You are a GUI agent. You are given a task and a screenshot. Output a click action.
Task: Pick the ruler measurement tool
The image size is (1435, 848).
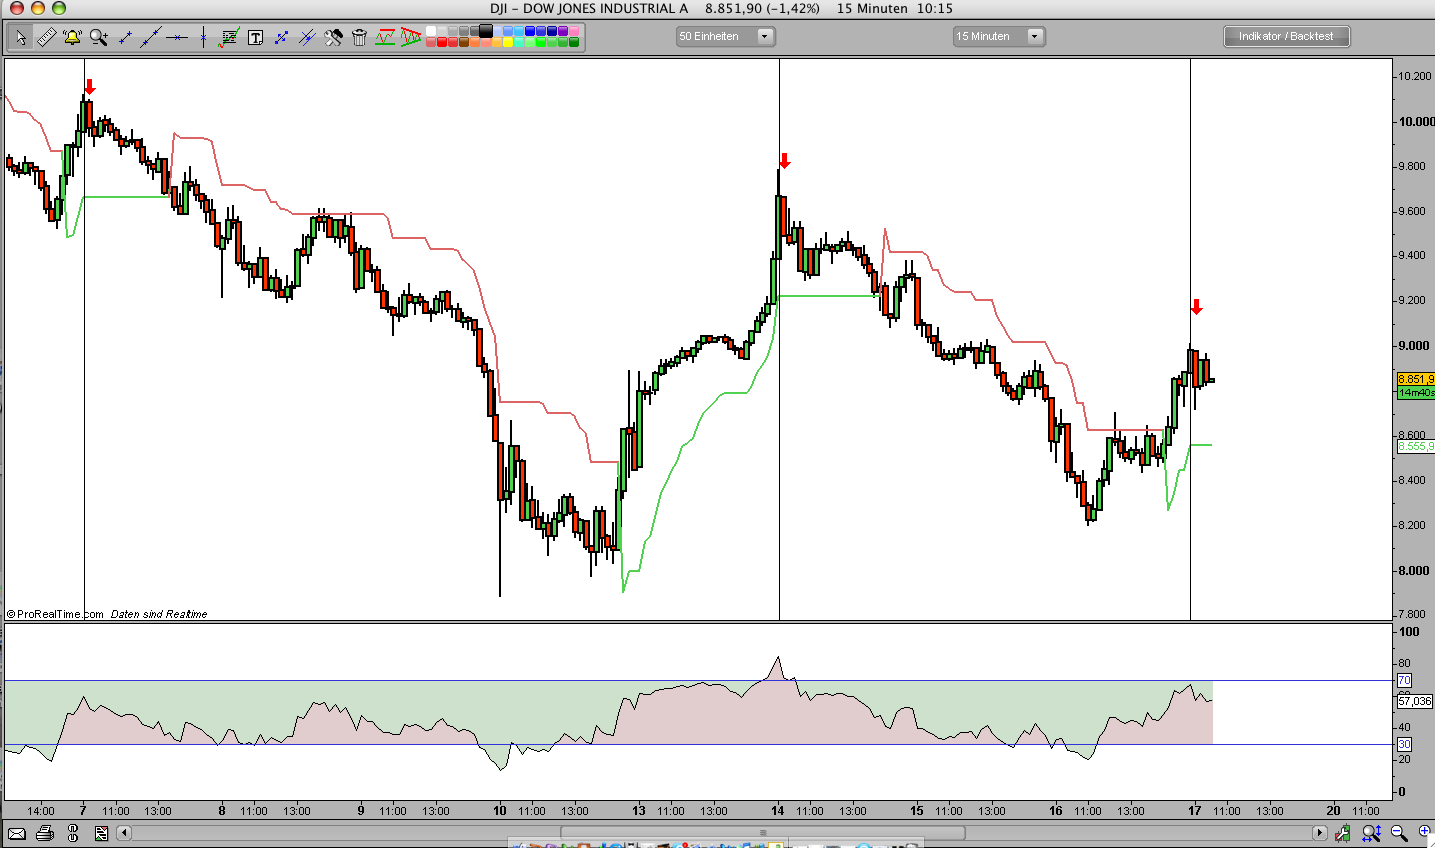(46, 38)
